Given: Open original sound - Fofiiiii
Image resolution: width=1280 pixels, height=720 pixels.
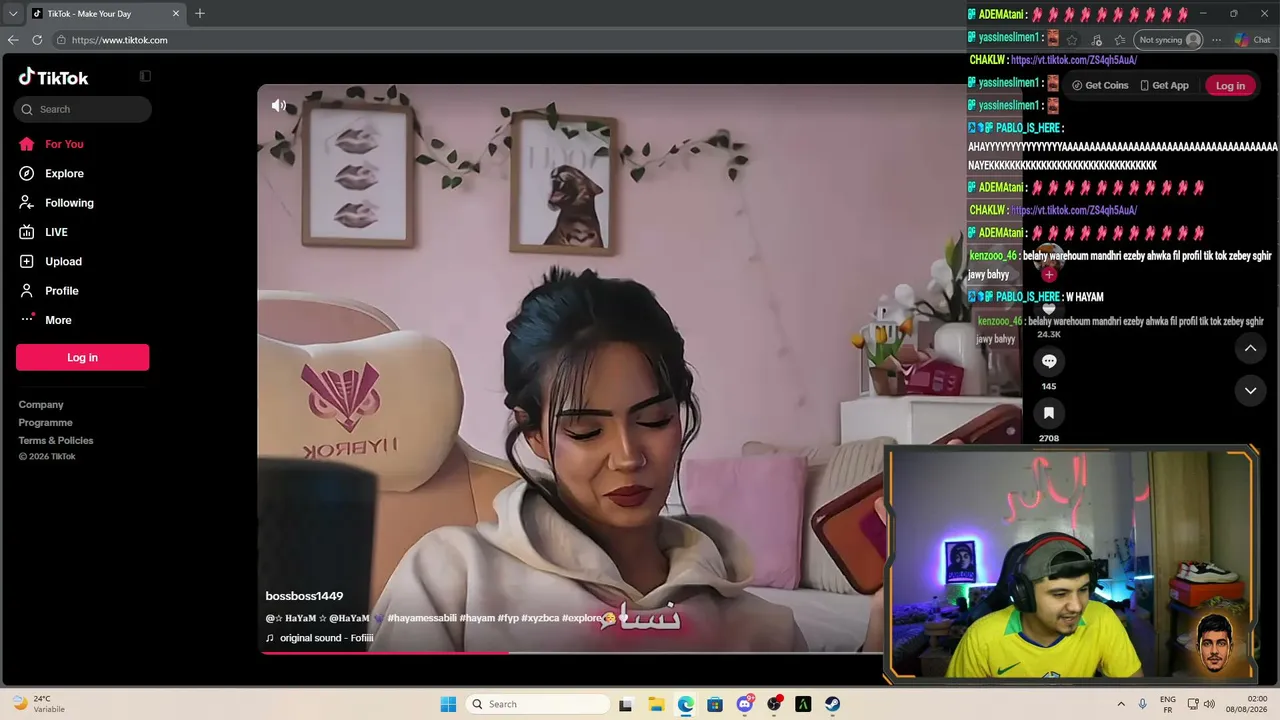Looking at the screenshot, I should pyautogui.click(x=320, y=638).
